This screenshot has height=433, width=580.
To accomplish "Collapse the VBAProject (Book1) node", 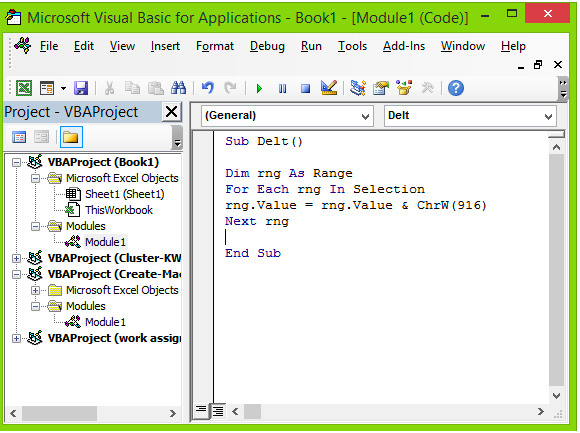I will pyautogui.click(x=16, y=162).
